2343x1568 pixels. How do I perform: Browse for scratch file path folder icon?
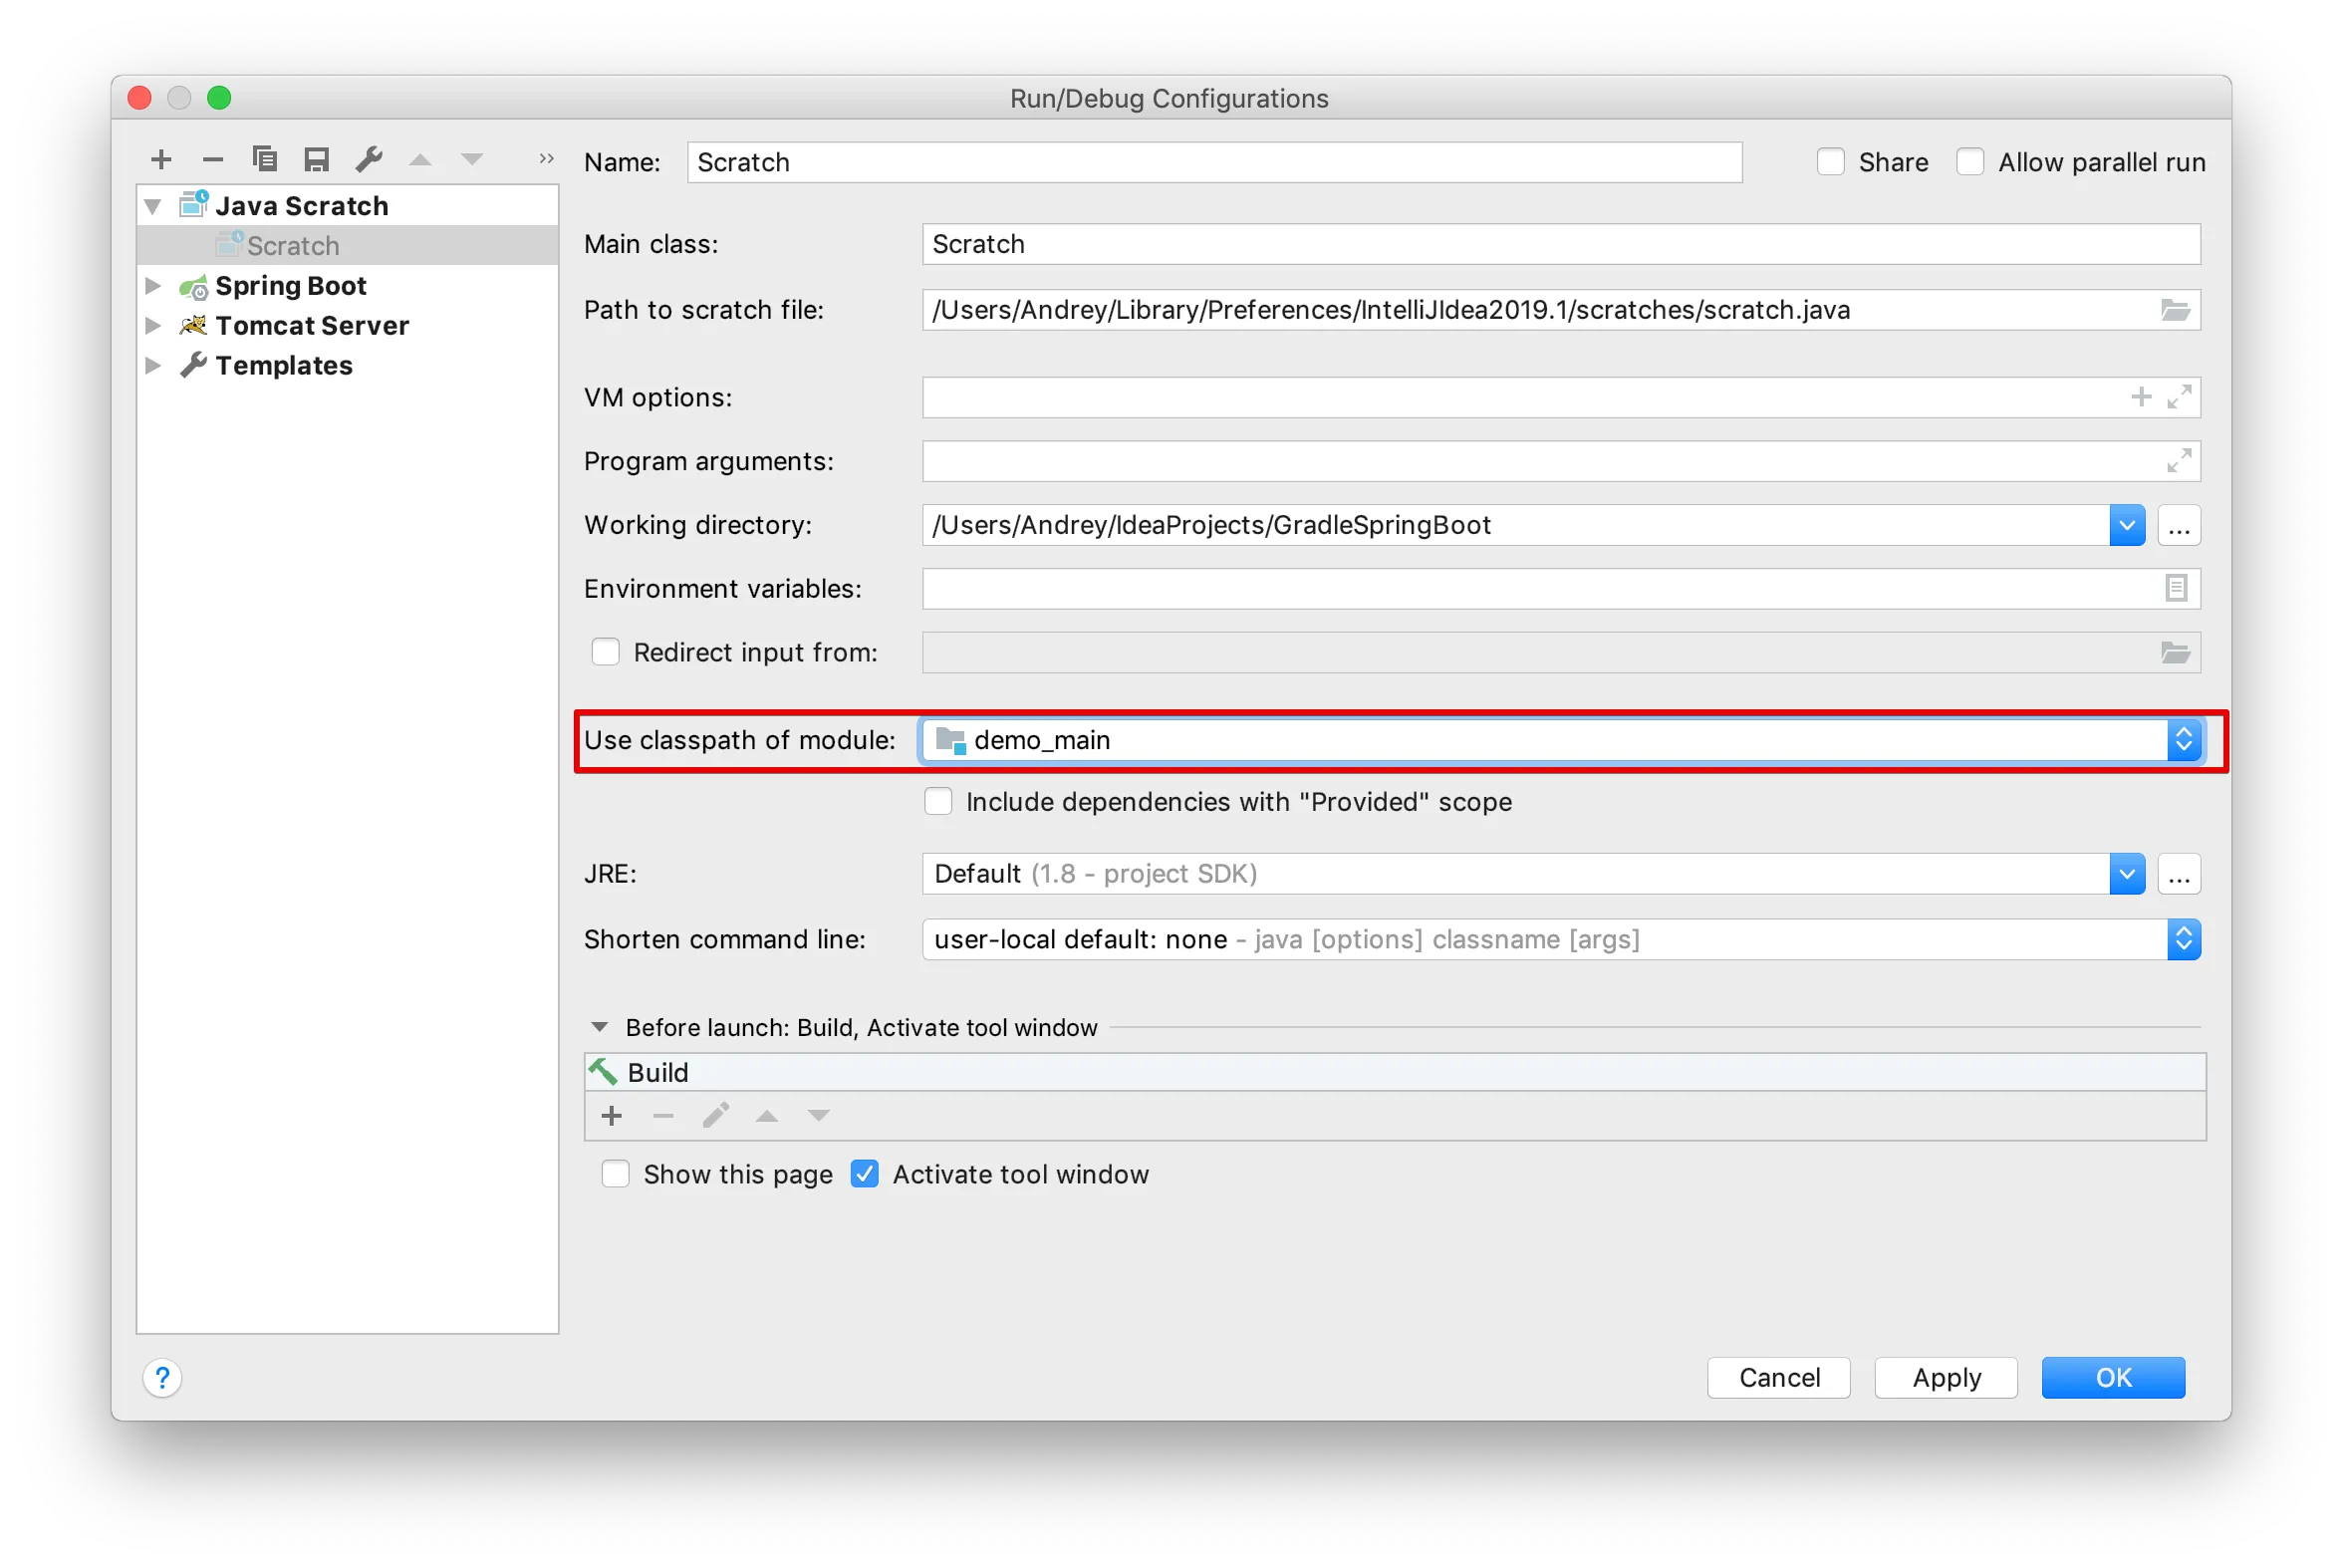[x=2175, y=310]
